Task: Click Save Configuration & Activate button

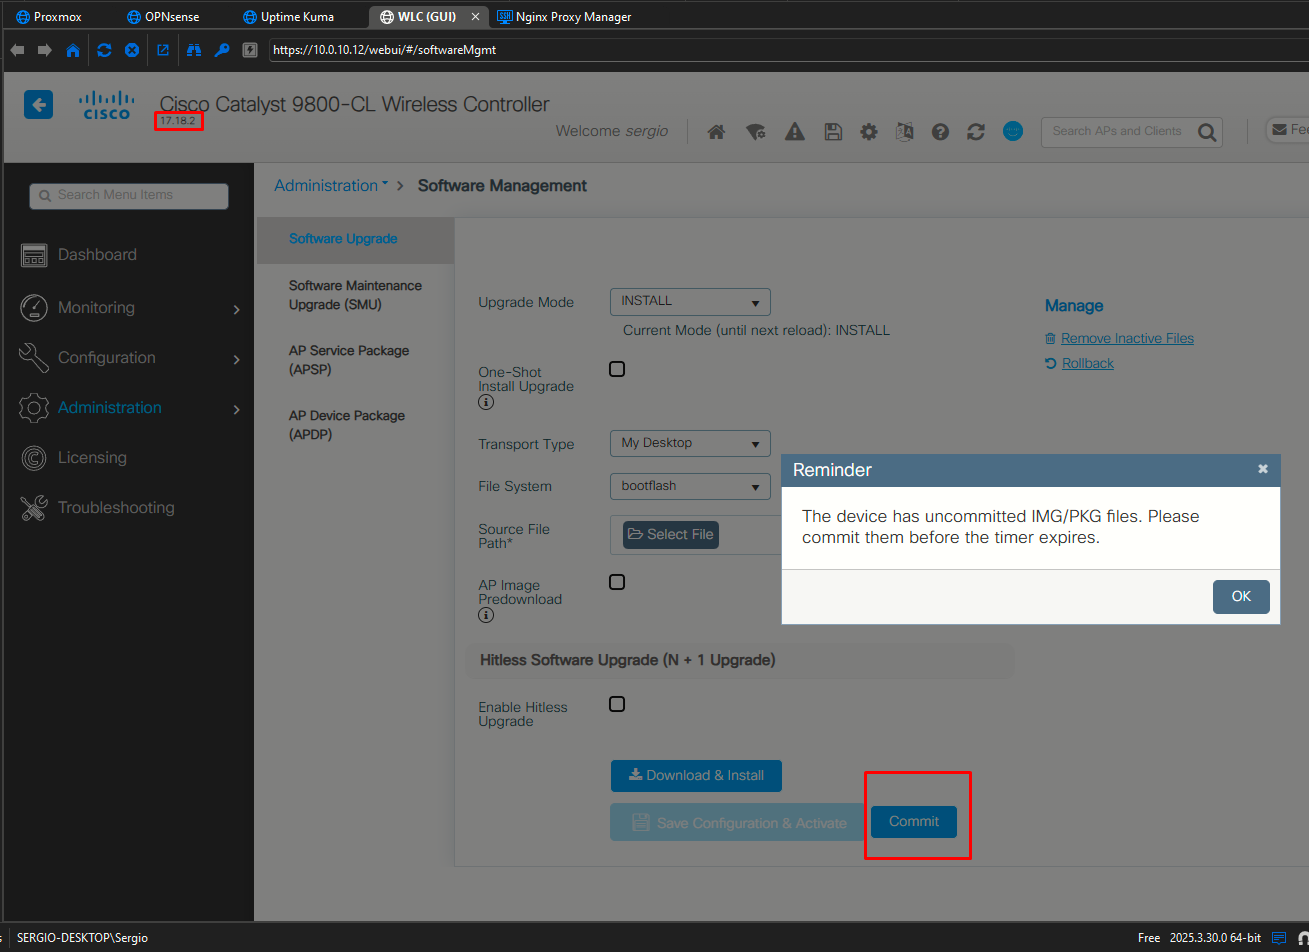Action: (x=739, y=823)
